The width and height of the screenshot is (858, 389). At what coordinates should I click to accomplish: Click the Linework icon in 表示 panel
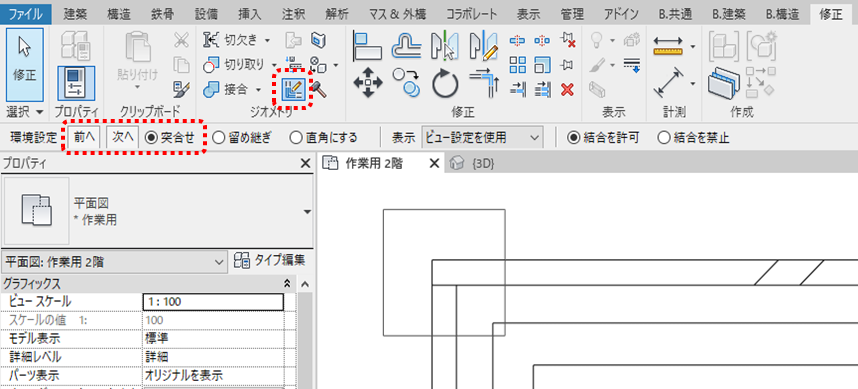pos(631,64)
